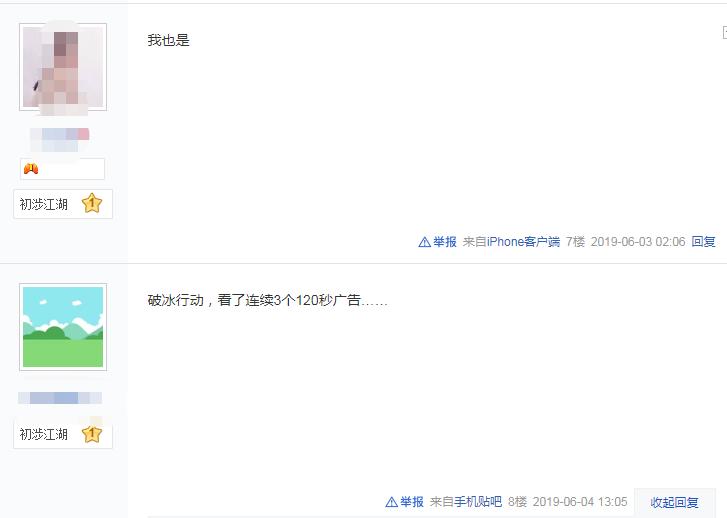Click the level 1 star badge on the first user
The image size is (727, 518).
(x=92, y=203)
